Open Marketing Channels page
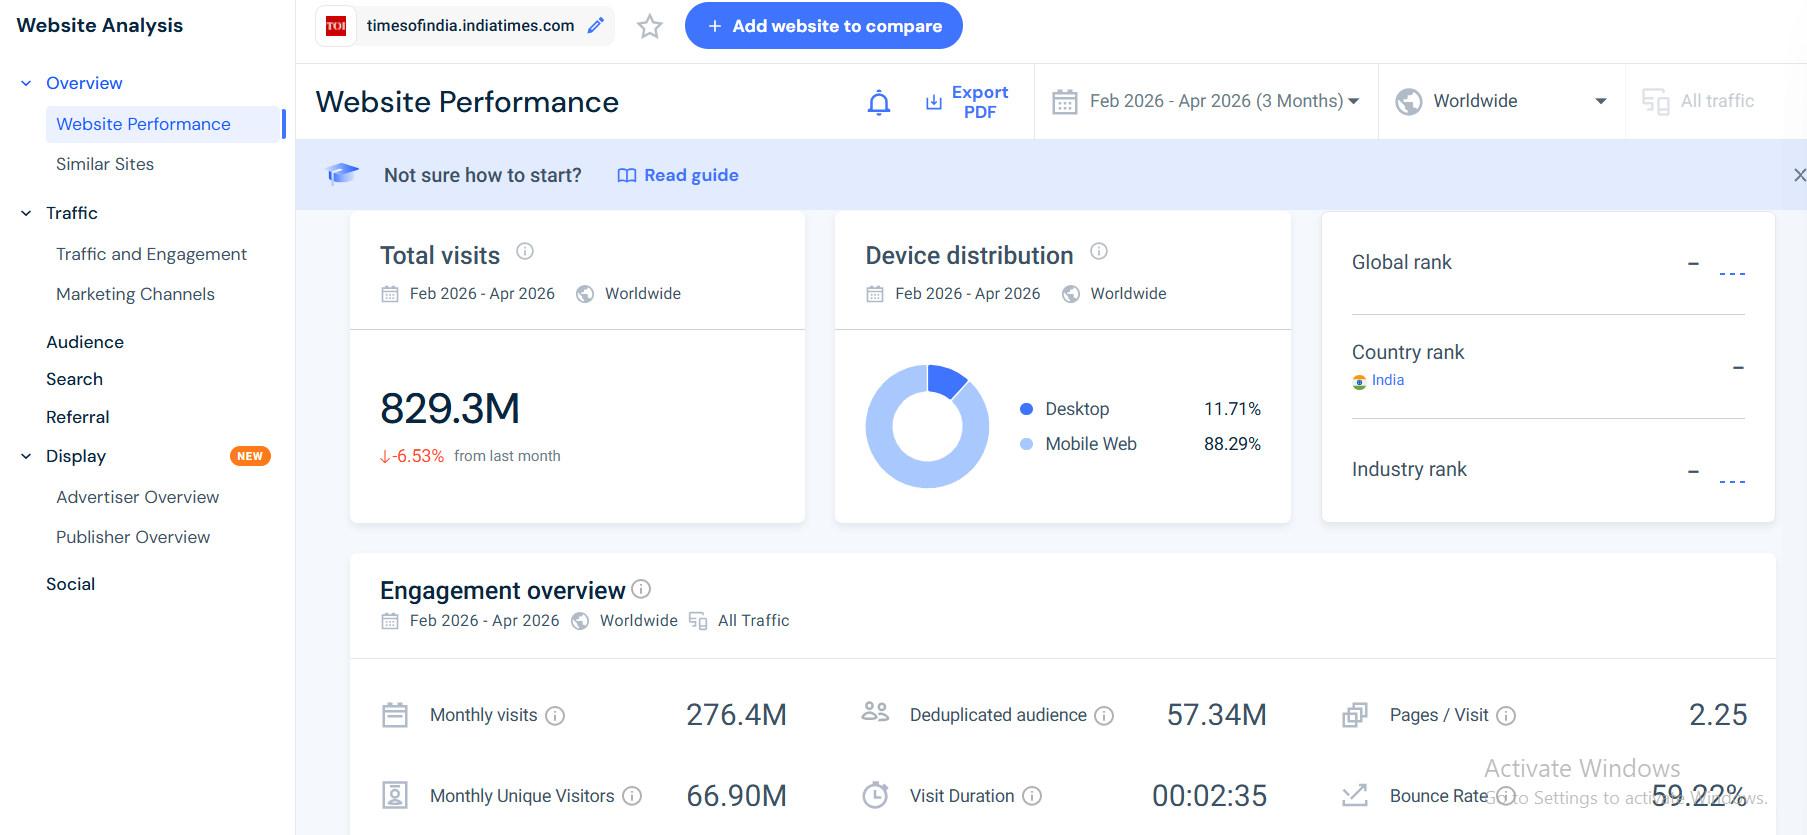1807x835 pixels. pyautogui.click(x=135, y=294)
